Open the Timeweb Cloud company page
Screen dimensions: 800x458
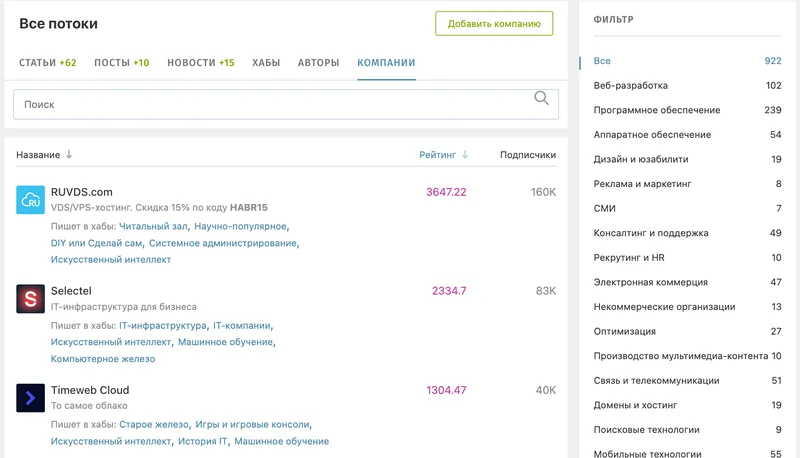click(90, 390)
